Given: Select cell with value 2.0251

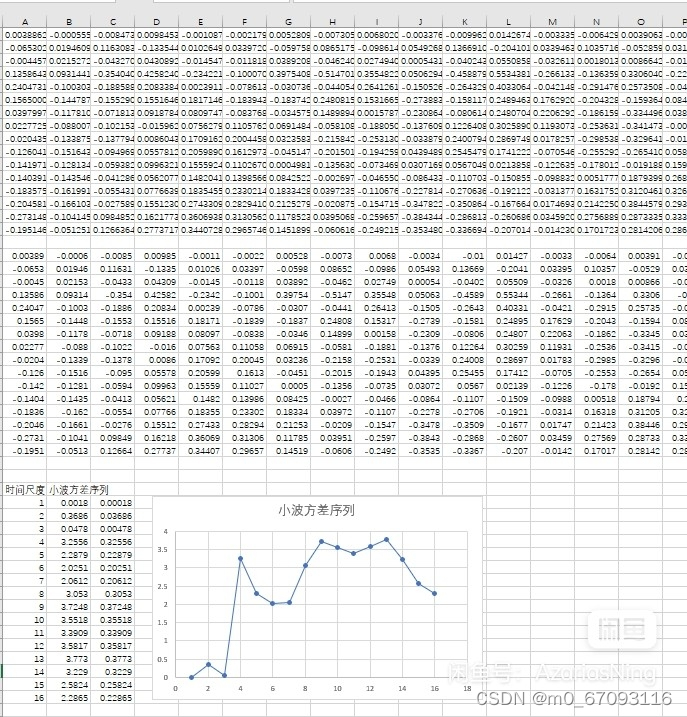Looking at the screenshot, I should tap(69, 568).
